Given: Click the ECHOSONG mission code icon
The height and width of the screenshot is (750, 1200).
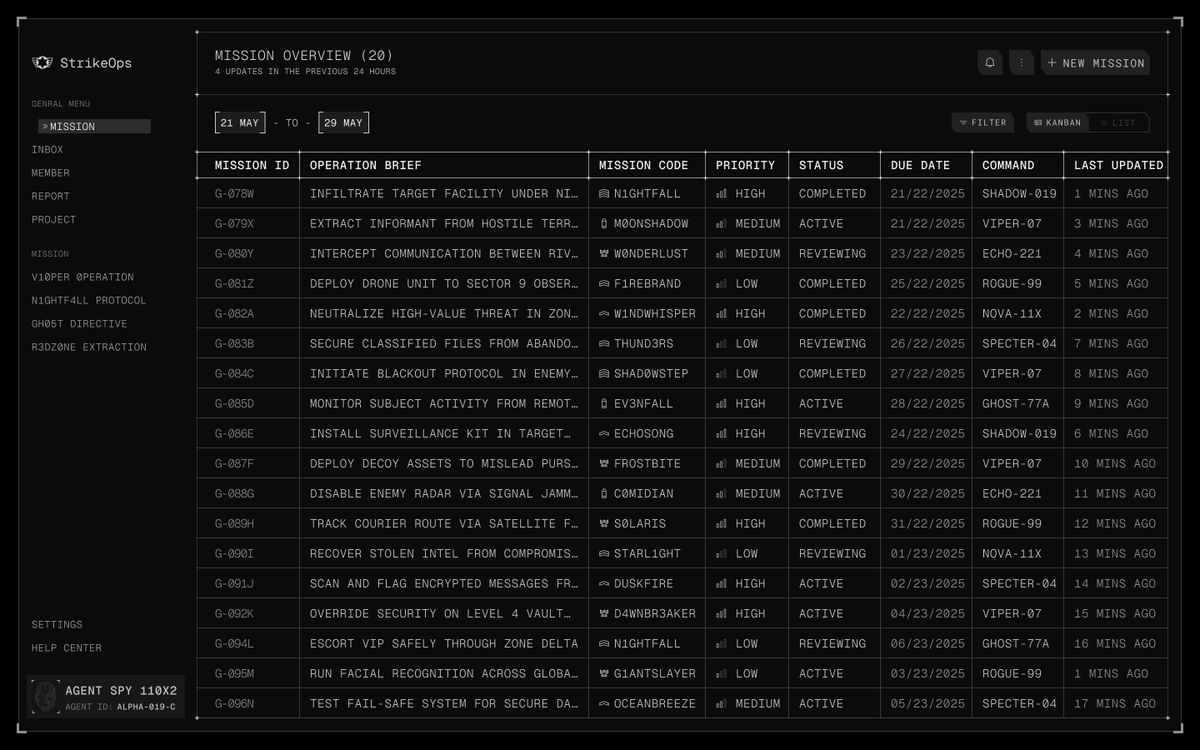Looking at the screenshot, I should [604, 434].
